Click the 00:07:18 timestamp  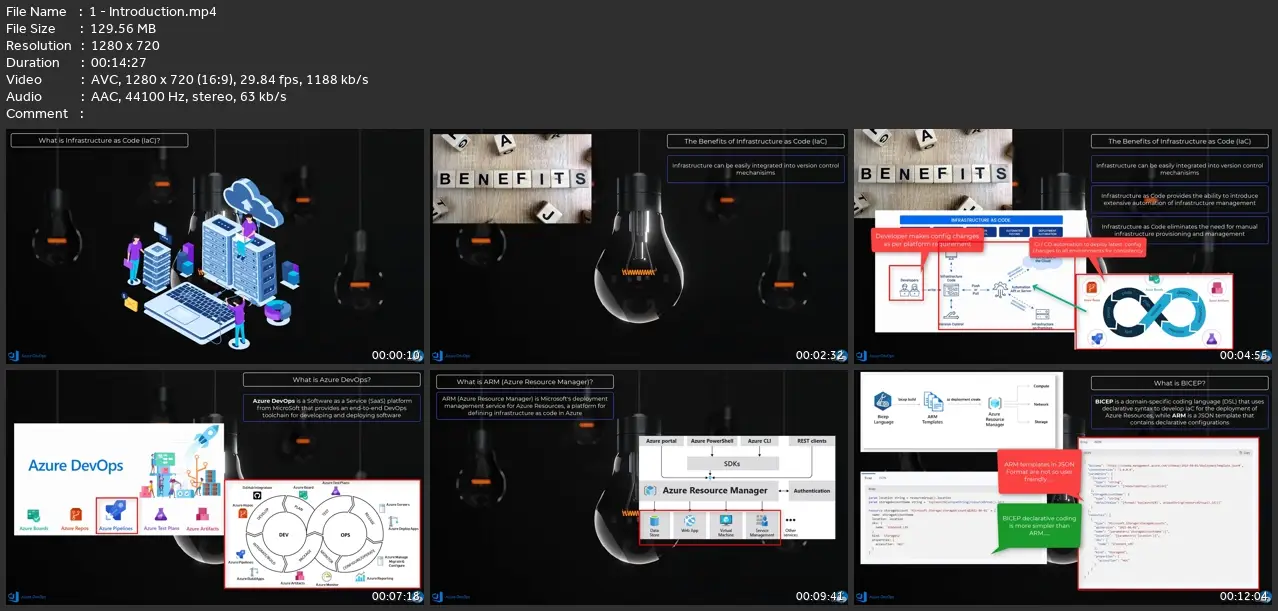[397, 597]
